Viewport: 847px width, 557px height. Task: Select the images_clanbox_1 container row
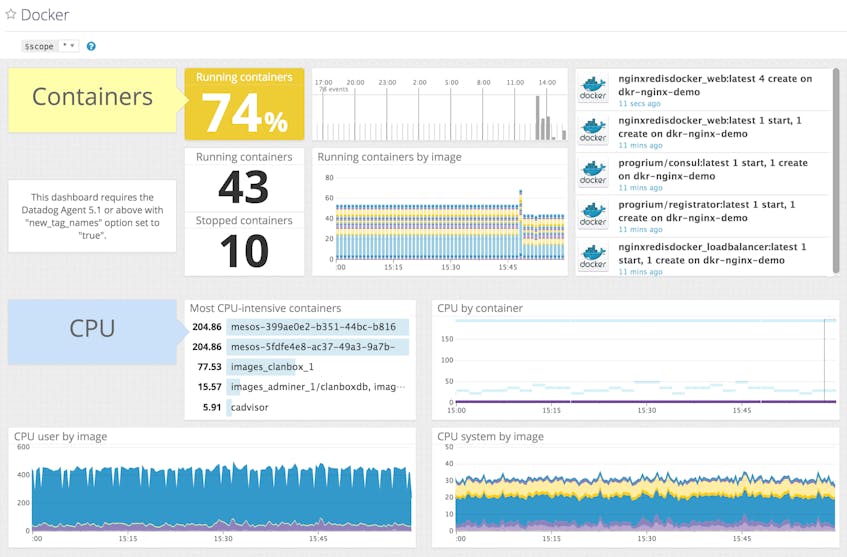300,367
